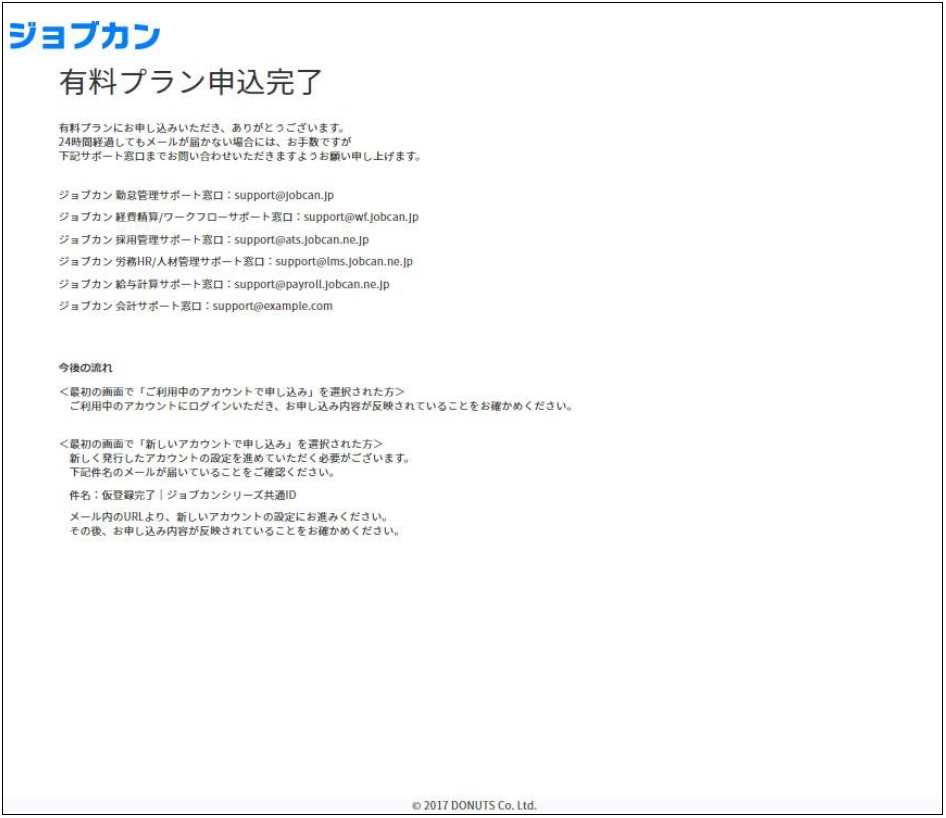Image resolution: width=946 pixels, height=818 pixels.
Task: Click the support@lms.jobcan.ne.jp email address
Action: tap(344, 262)
